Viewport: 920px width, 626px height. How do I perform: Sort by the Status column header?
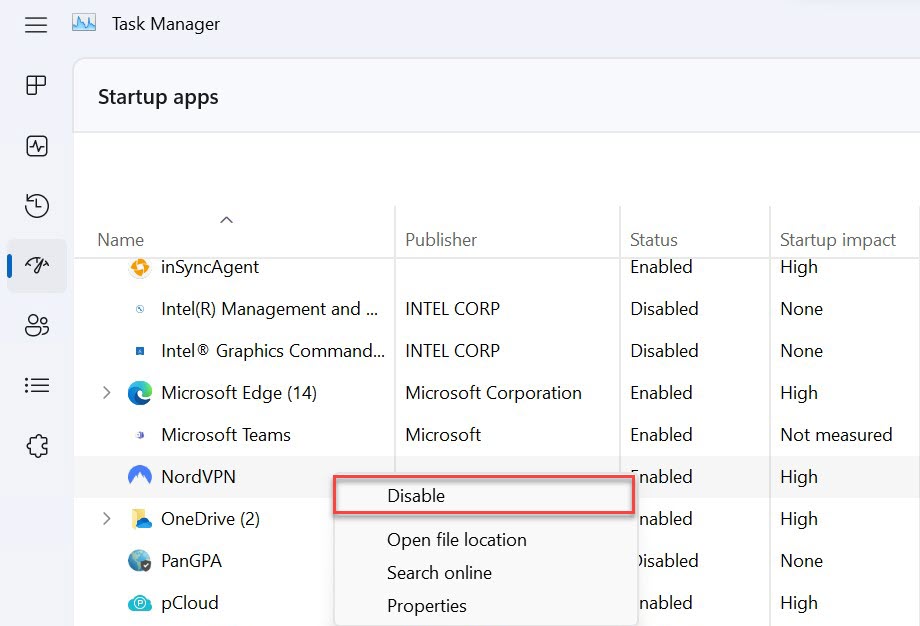(x=654, y=240)
